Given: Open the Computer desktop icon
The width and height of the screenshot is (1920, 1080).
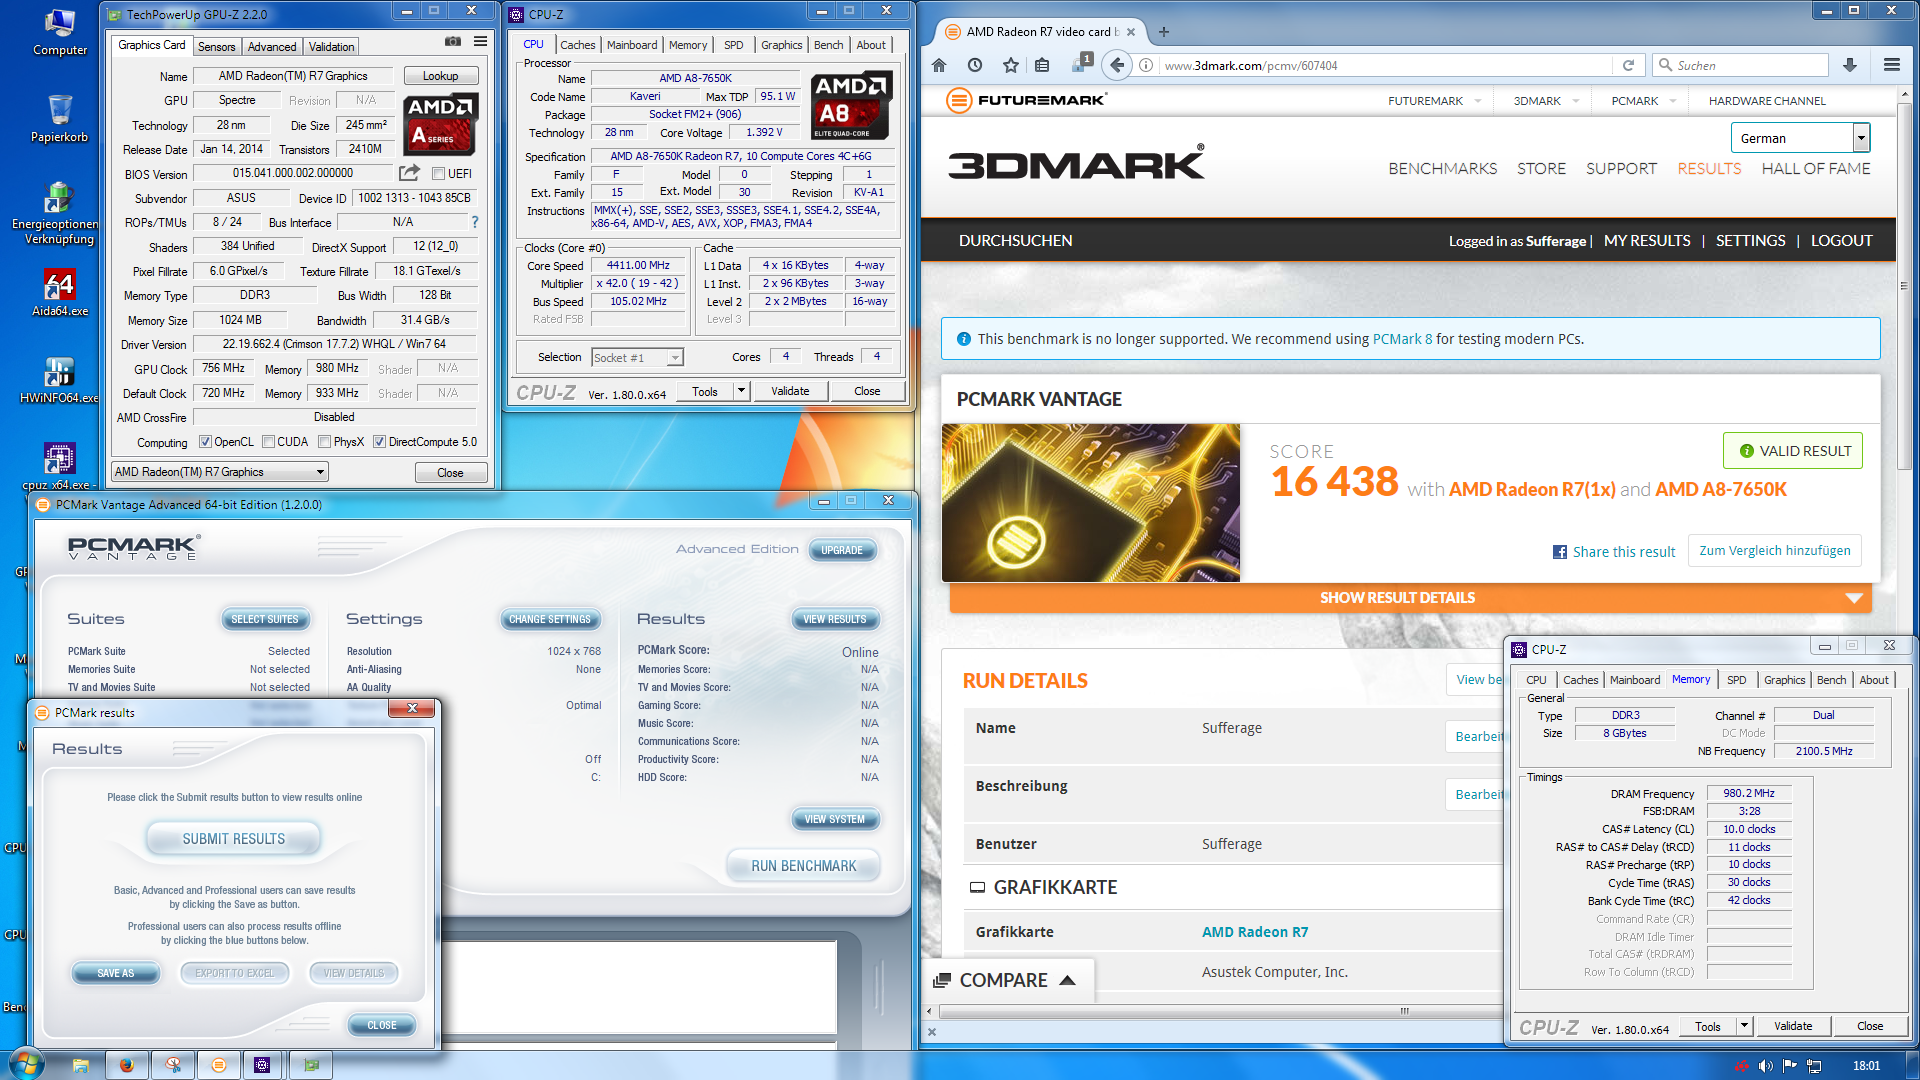Looking at the screenshot, I should pos(59,31).
